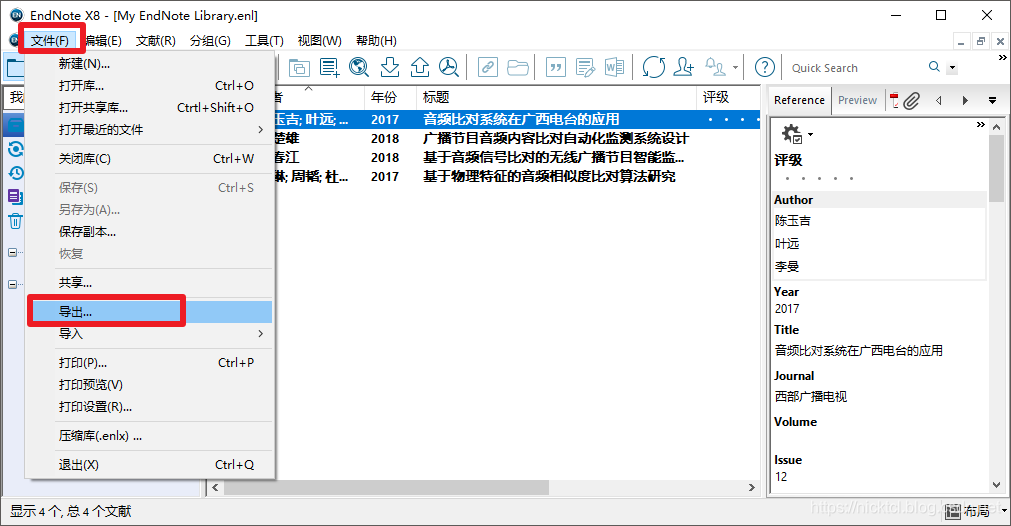The width and height of the screenshot is (1011, 526).
Task: Choose 保存副本... menu entry
Action: 150,231
